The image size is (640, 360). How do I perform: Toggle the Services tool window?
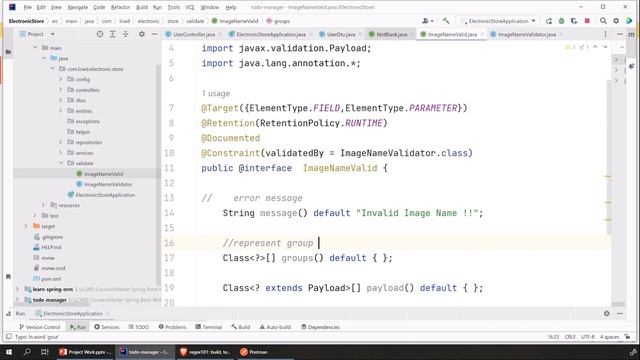(x=107, y=327)
